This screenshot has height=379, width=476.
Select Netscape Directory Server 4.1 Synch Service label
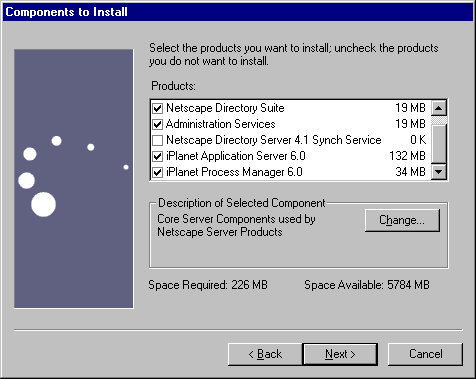point(274,140)
